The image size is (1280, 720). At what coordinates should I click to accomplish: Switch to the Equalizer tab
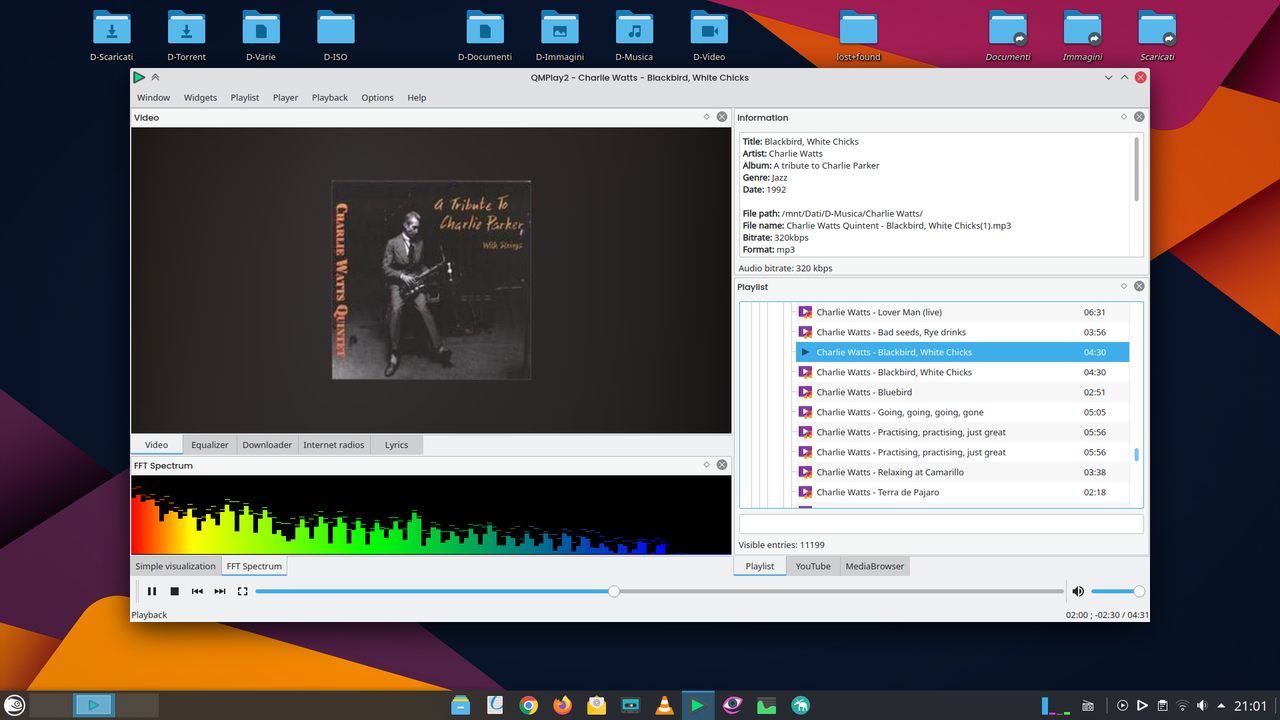210,445
